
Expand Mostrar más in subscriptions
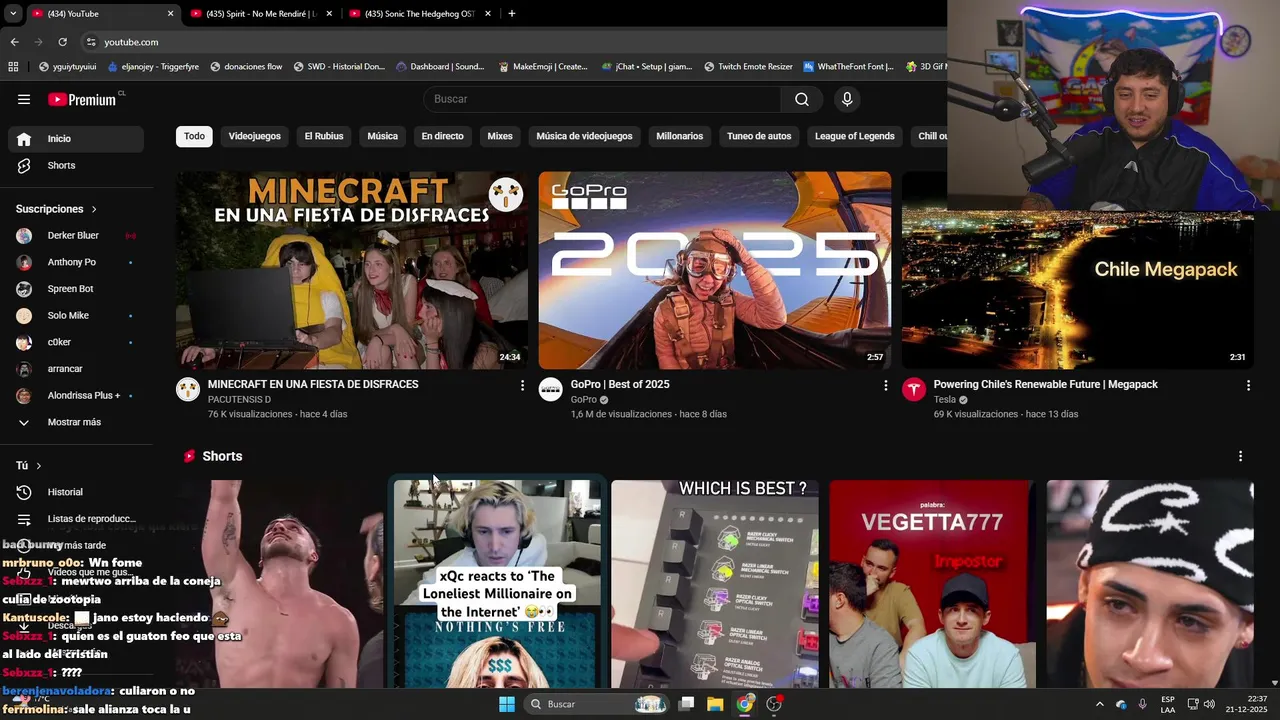76,422
